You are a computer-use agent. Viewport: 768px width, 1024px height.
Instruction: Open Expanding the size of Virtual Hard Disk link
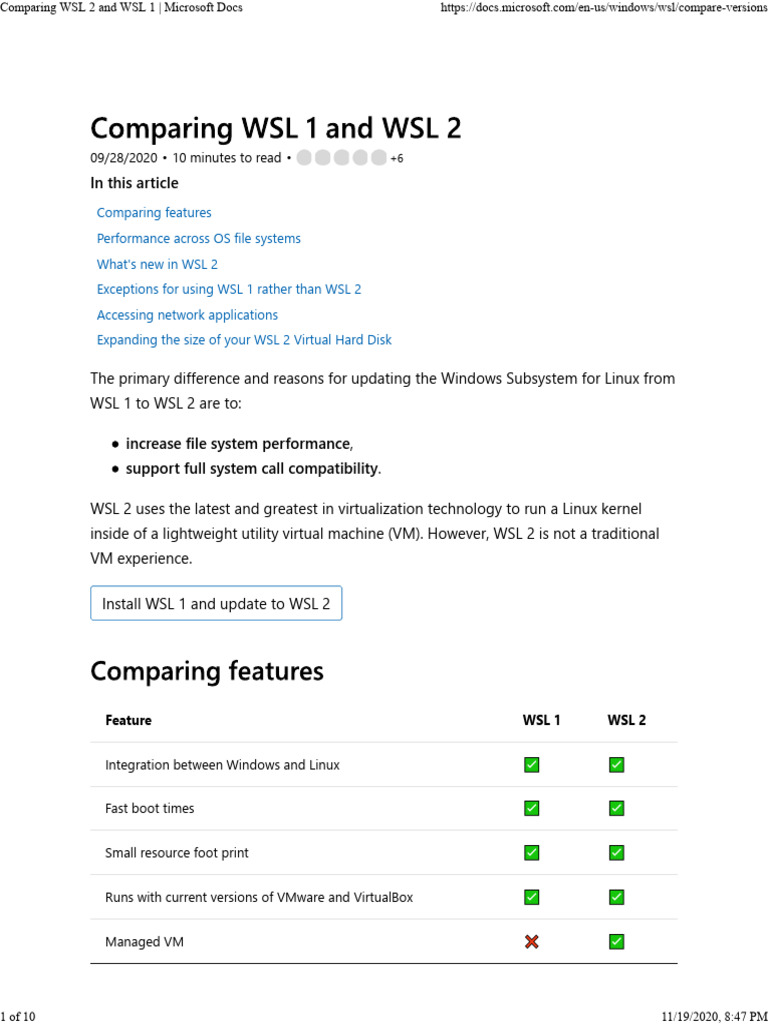tap(244, 340)
